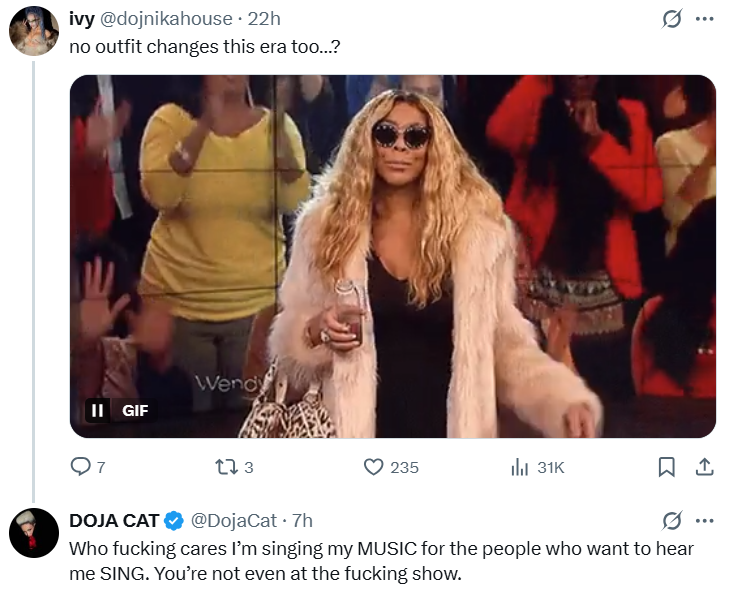Open ivy's profile picture
Screen dimensions: 731x596
pos(34,31)
